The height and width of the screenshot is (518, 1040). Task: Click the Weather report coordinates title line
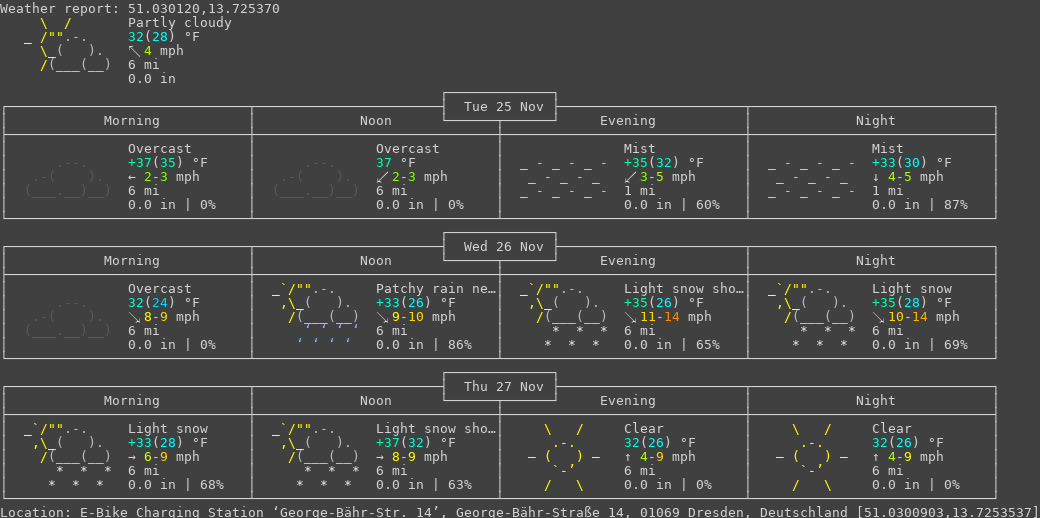[140, 8]
